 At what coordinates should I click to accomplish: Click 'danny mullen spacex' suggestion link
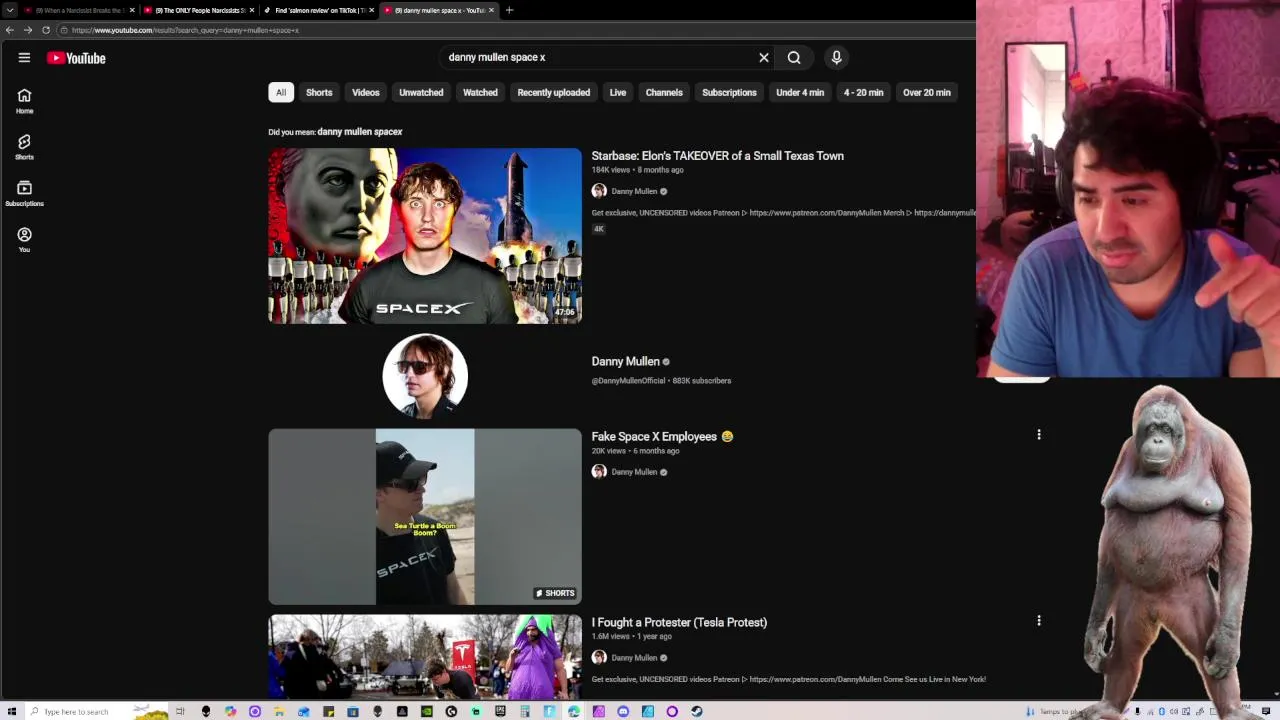(360, 132)
